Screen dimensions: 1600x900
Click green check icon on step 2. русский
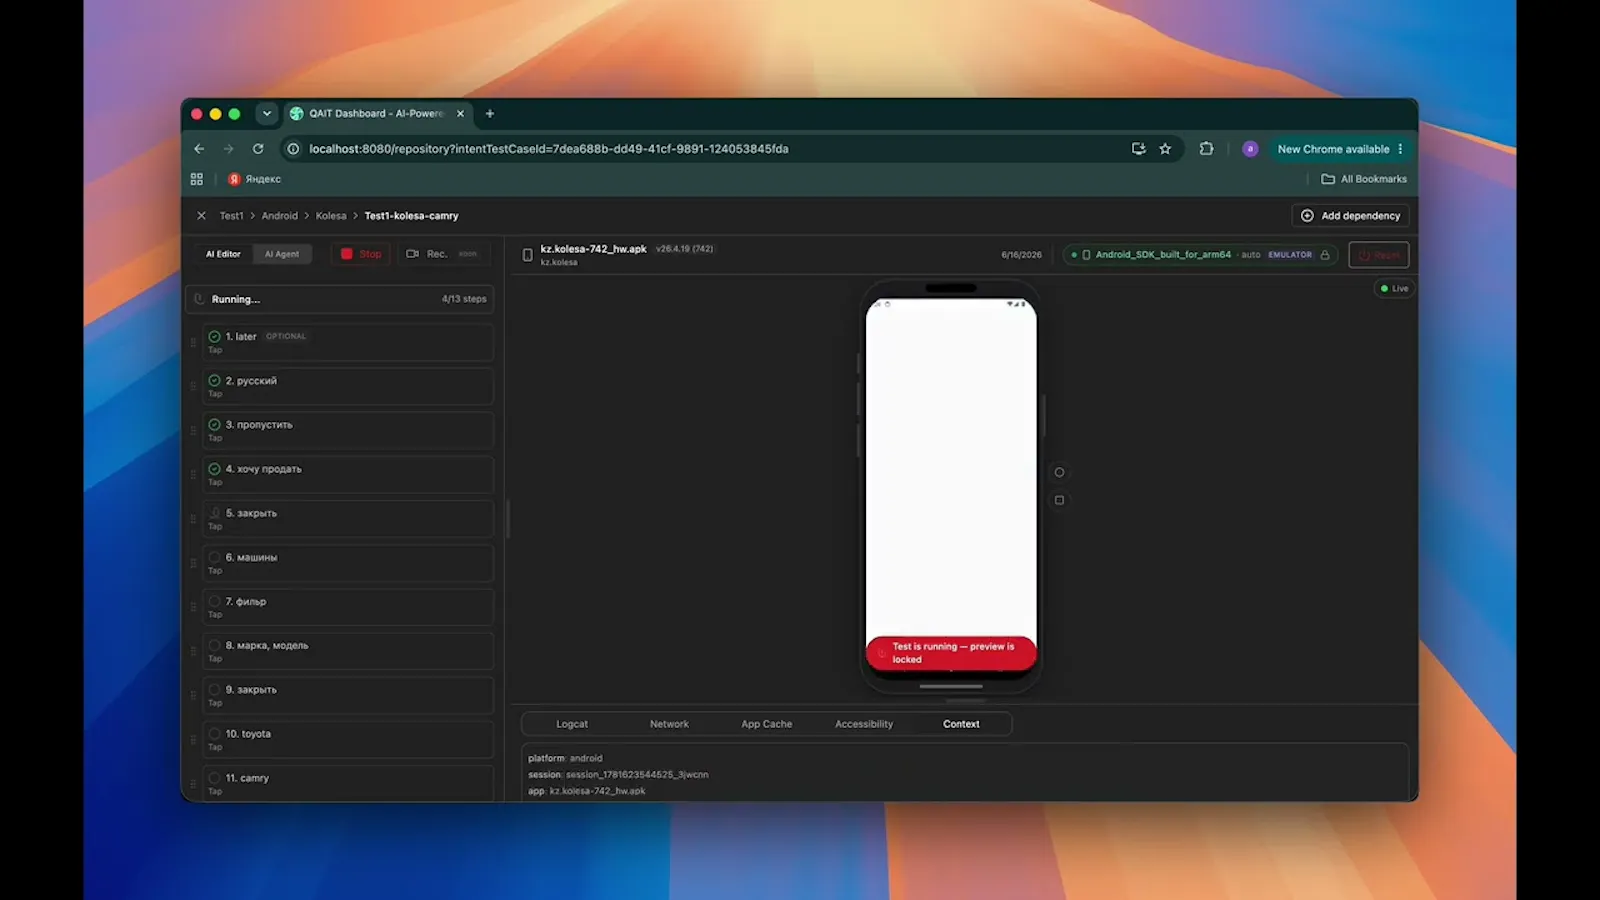coord(214,381)
